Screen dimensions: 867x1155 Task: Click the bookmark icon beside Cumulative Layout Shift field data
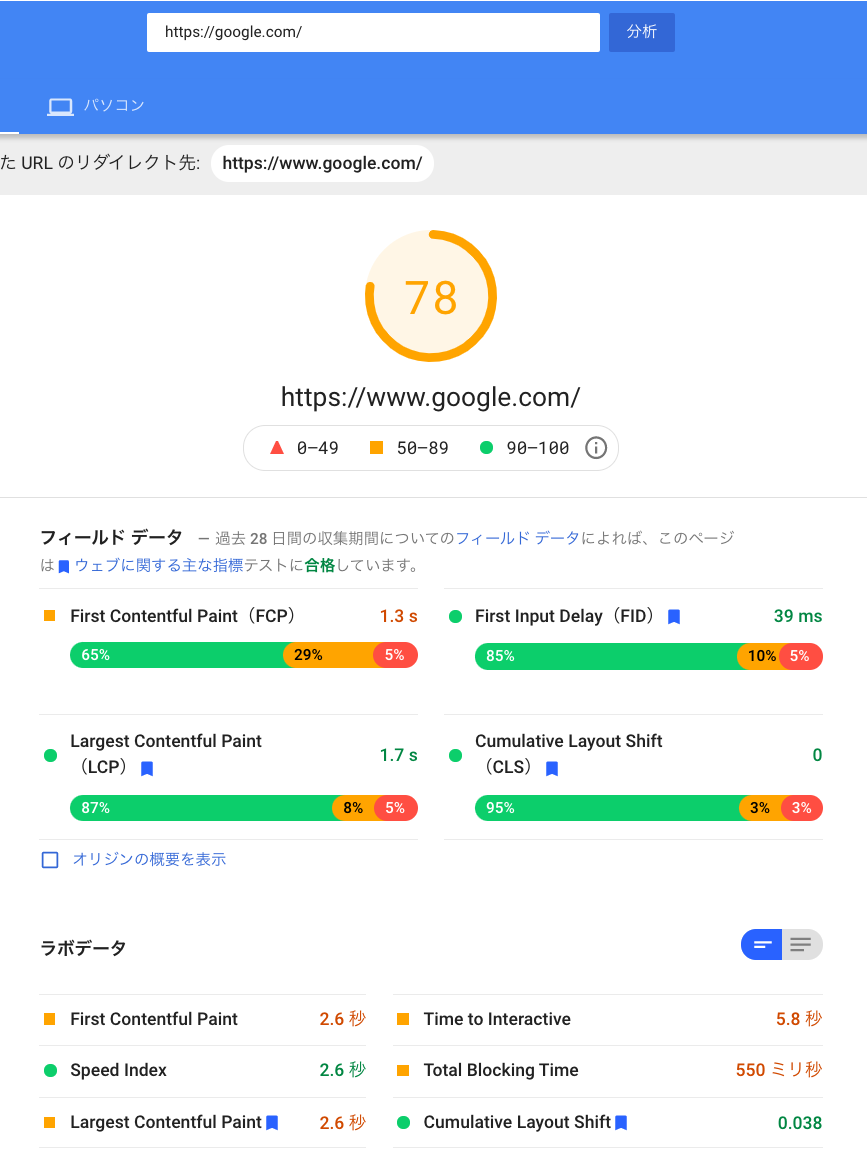coord(551,768)
